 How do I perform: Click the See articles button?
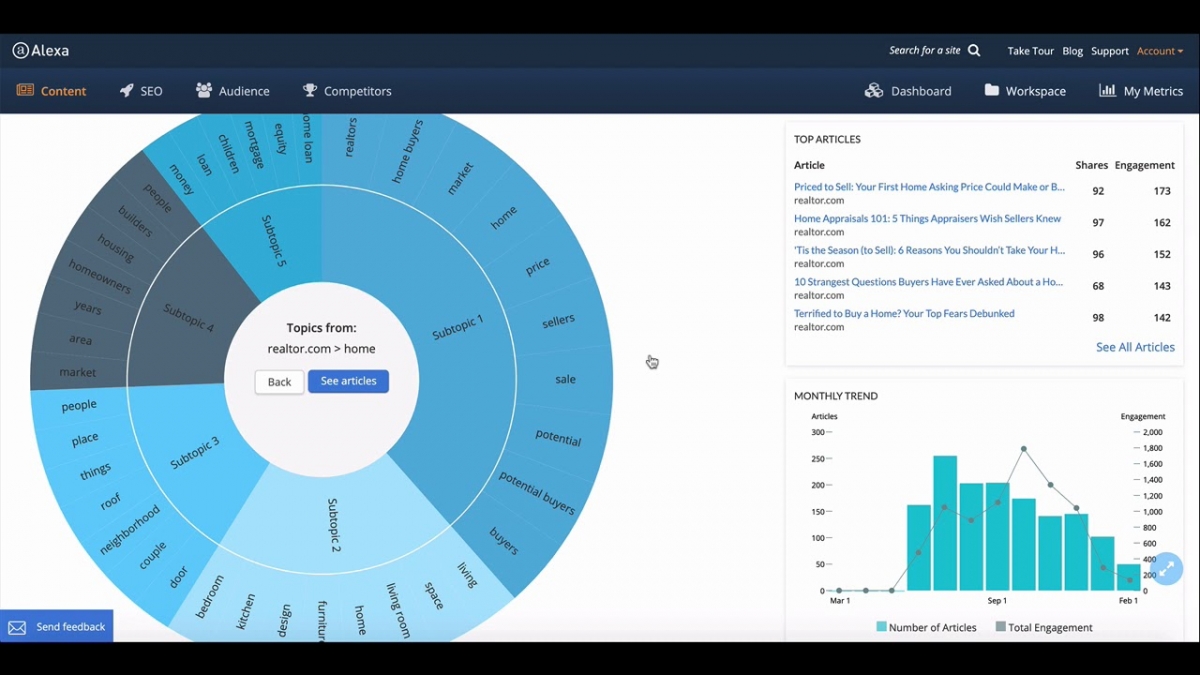click(348, 381)
